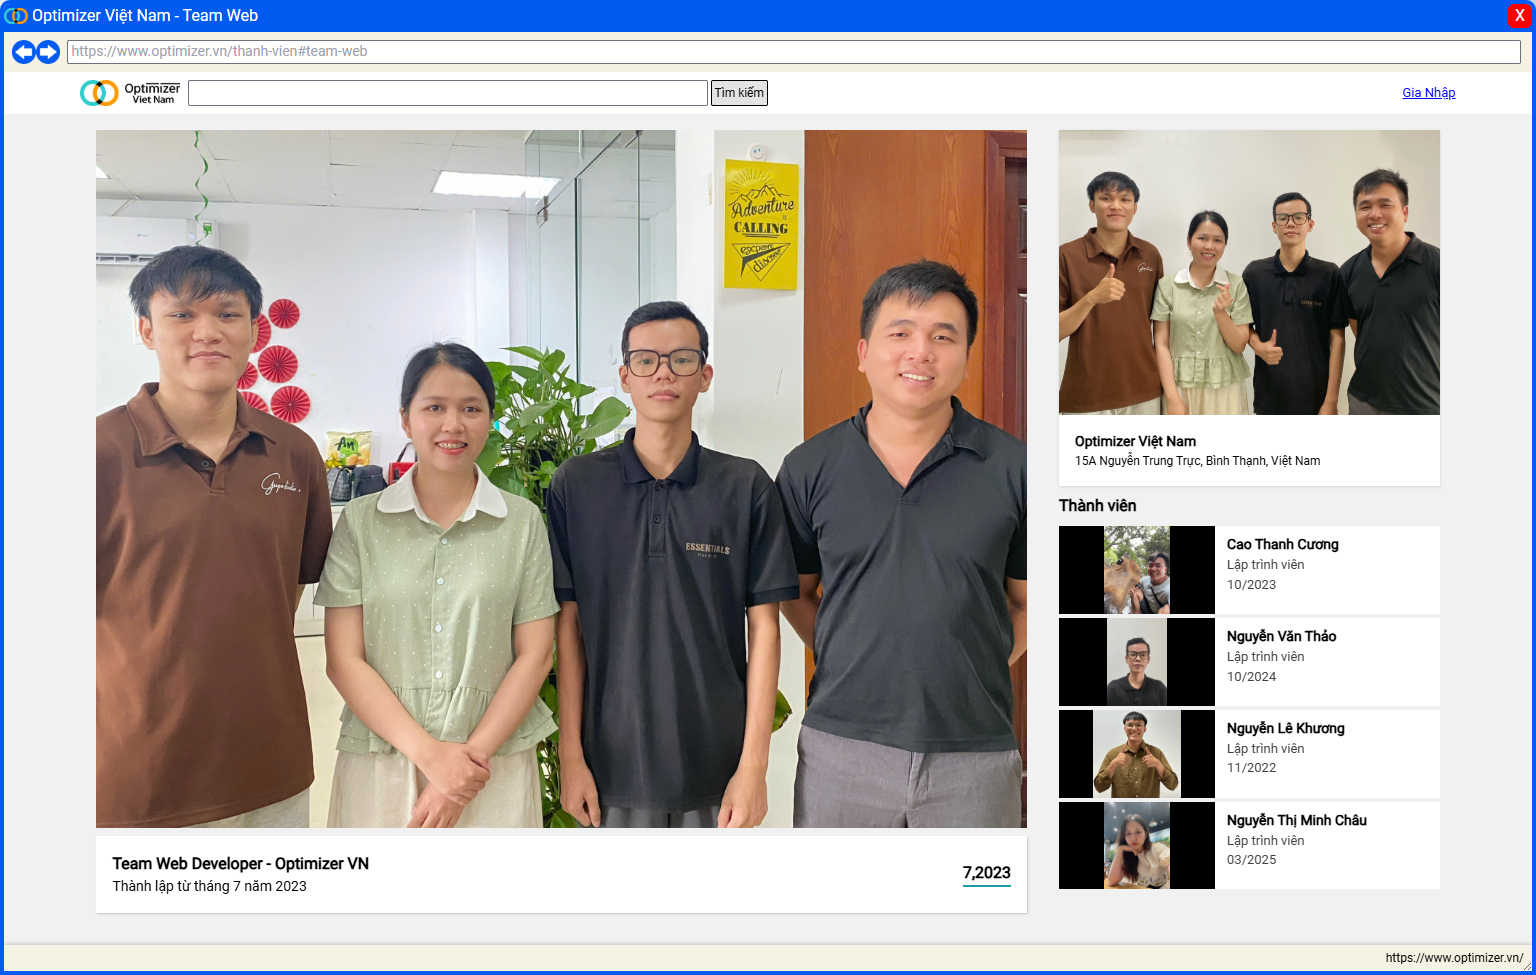Open the Optimizer Việt Nam sidebar photo
Image resolution: width=1536 pixels, height=975 pixels.
[x=1249, y=272]
